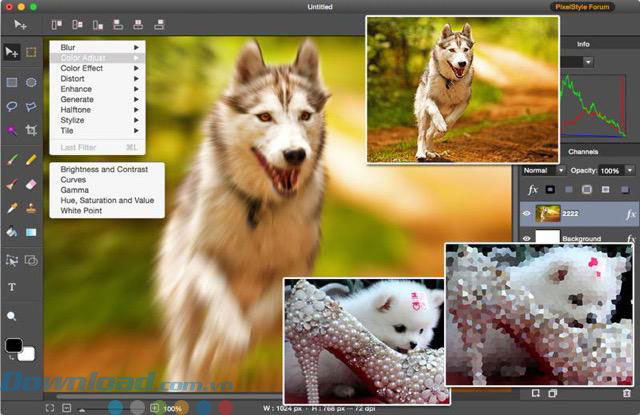This screenshot has height=415, width=640.
Task: Pick the Lasso selection tool
Action: pyautogui.click(x=12, y=106)
